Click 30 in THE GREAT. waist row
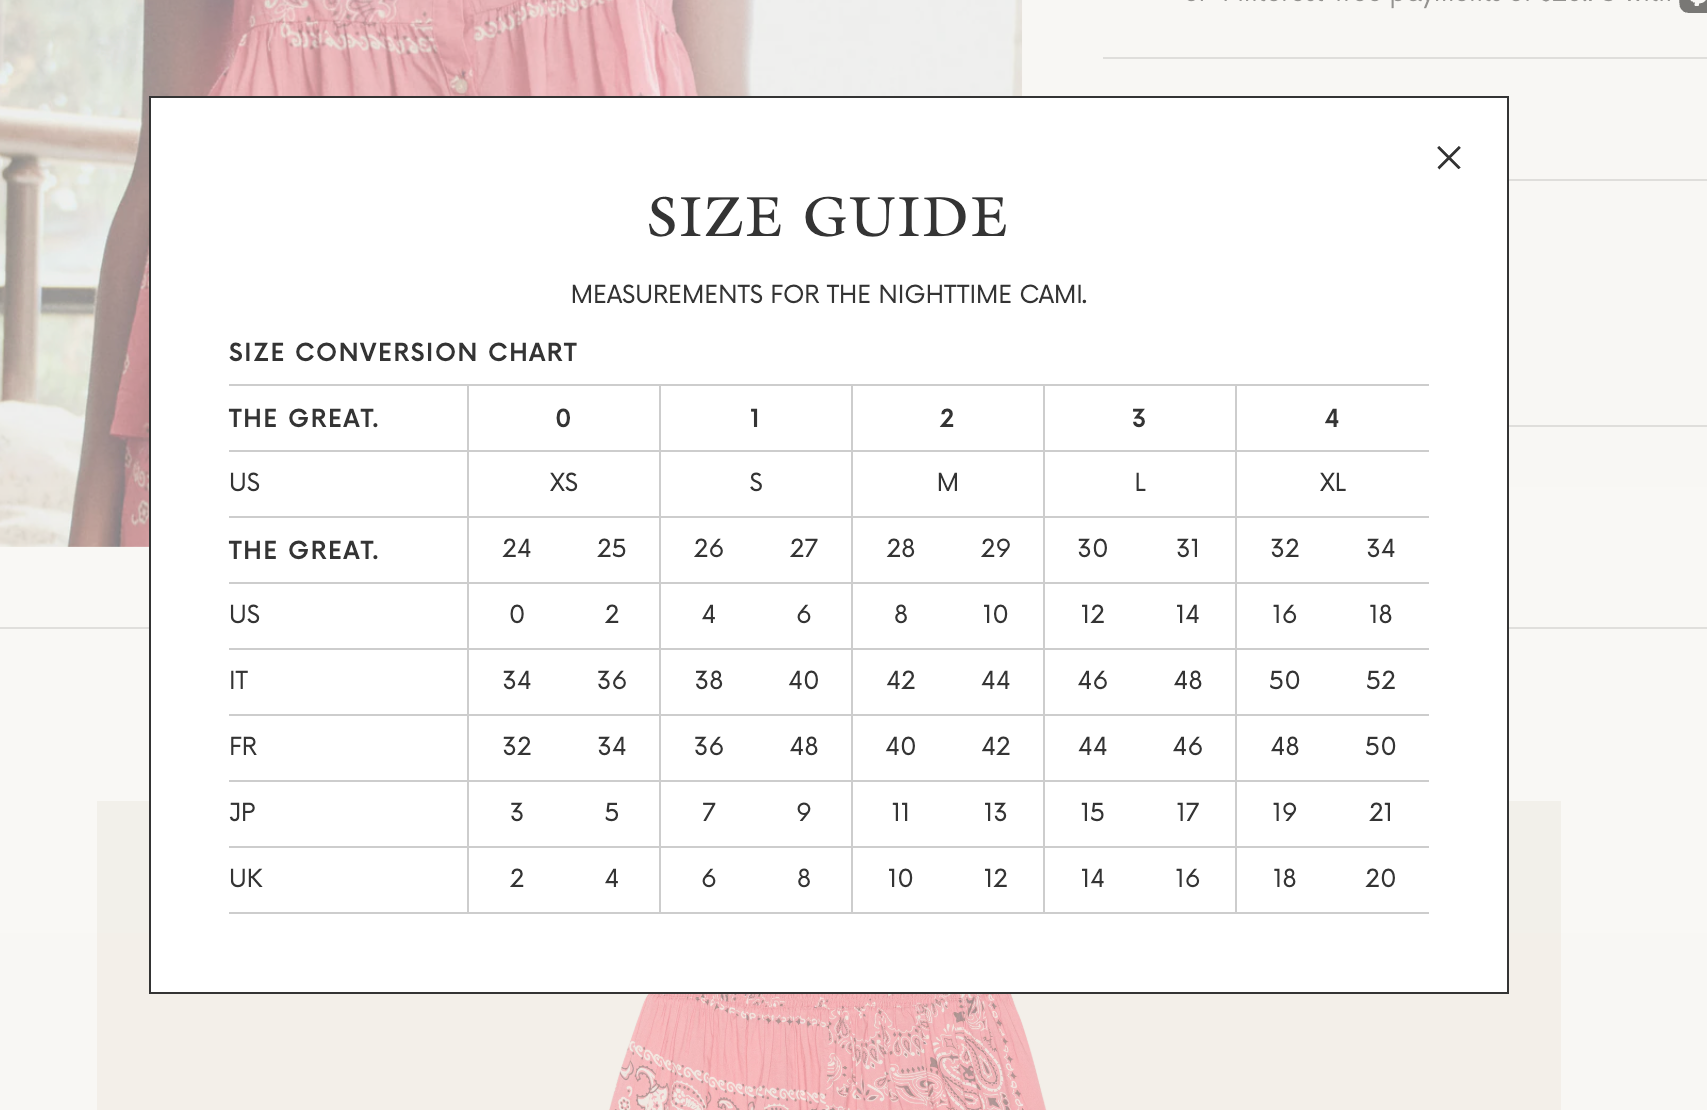This screenshot has height=1110, width=1707. point(1092,548)
